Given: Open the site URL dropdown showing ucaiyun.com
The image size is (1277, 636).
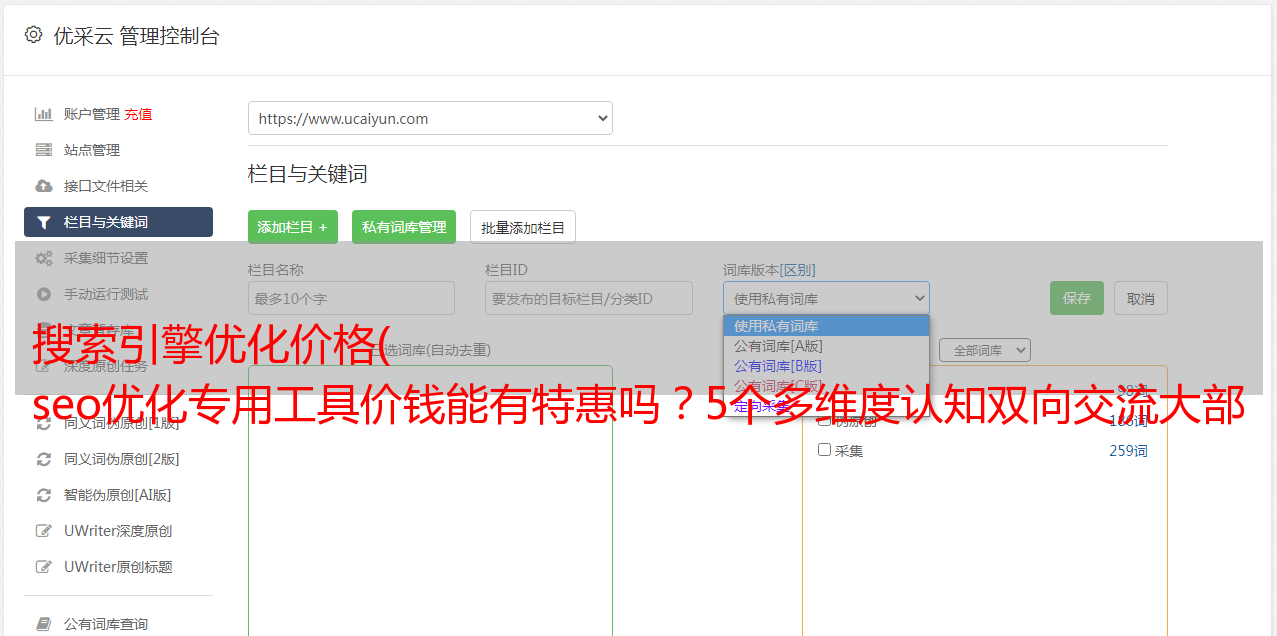Looking at the screenshot, I should tap(430, 118).
